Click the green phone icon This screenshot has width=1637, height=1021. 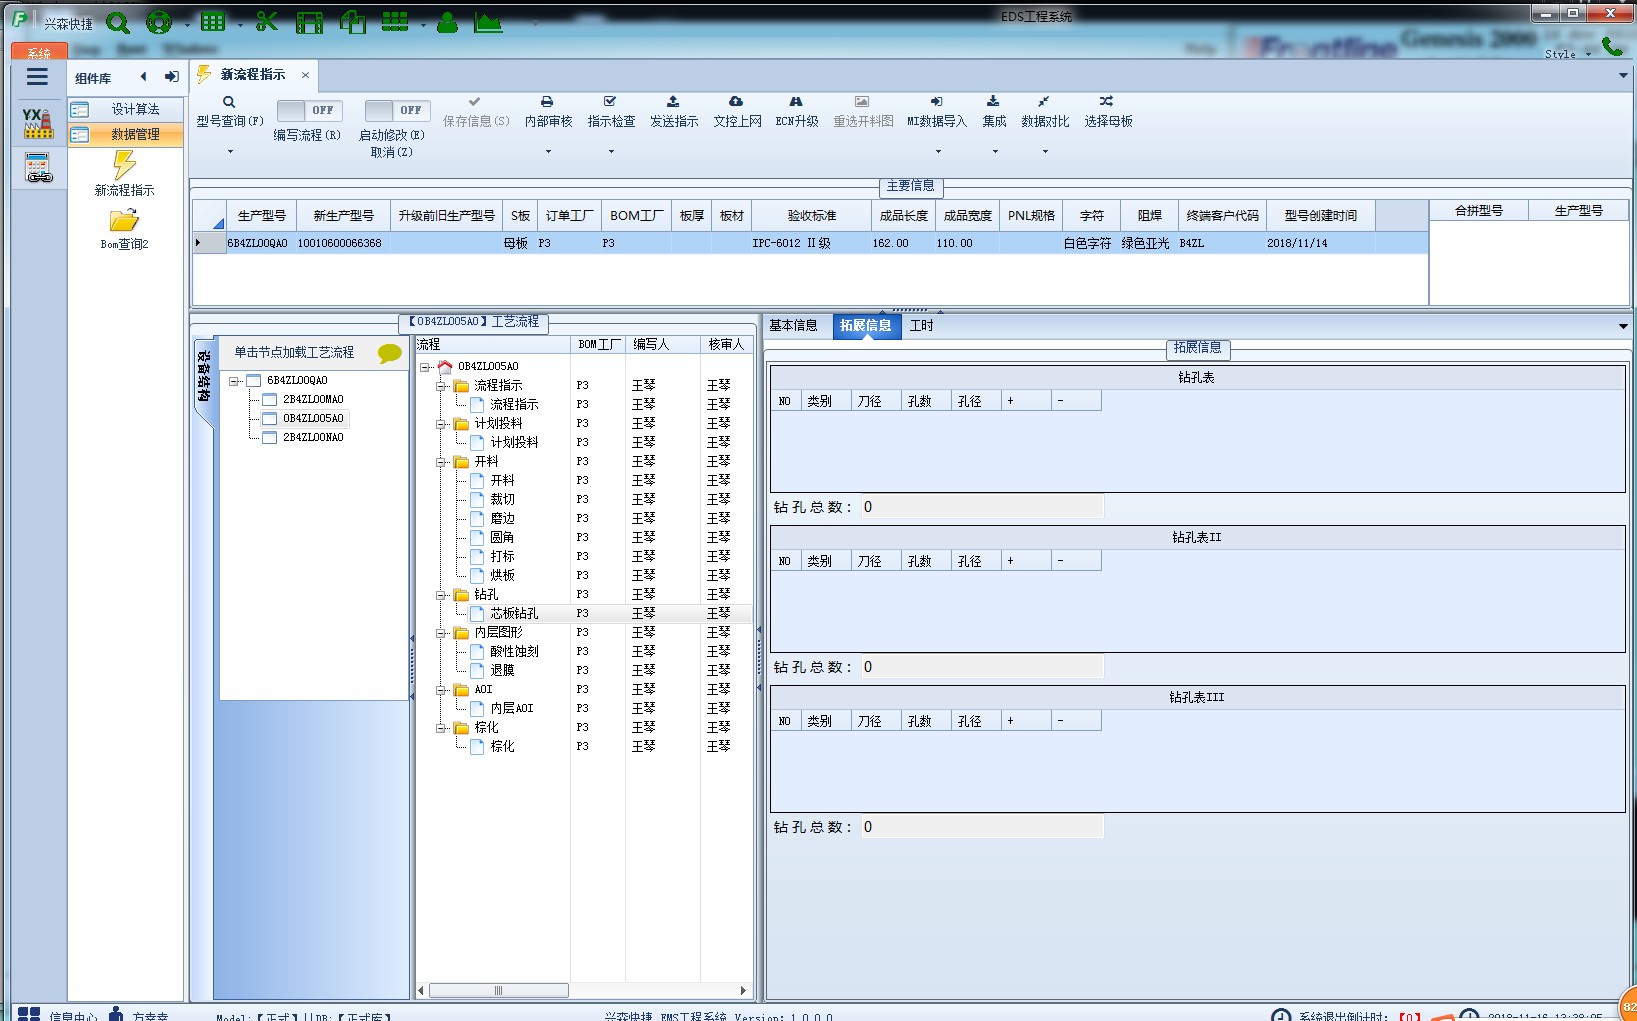1612,46
